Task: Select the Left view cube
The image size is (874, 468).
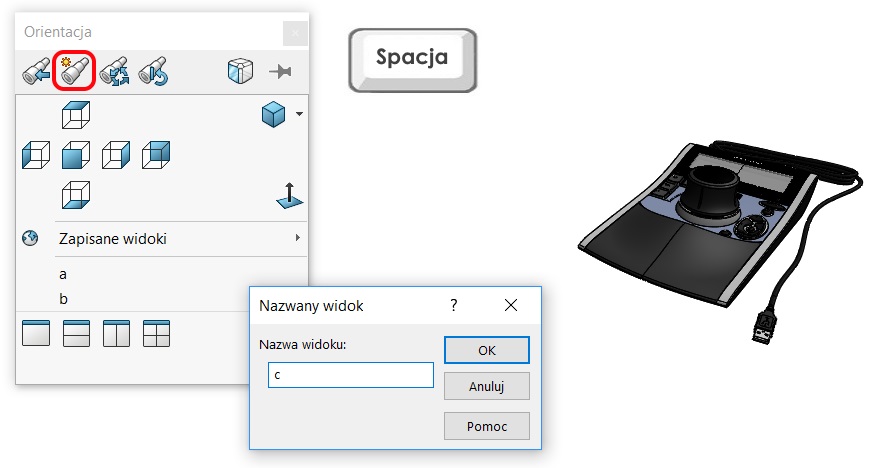Action: pos(36,154)
